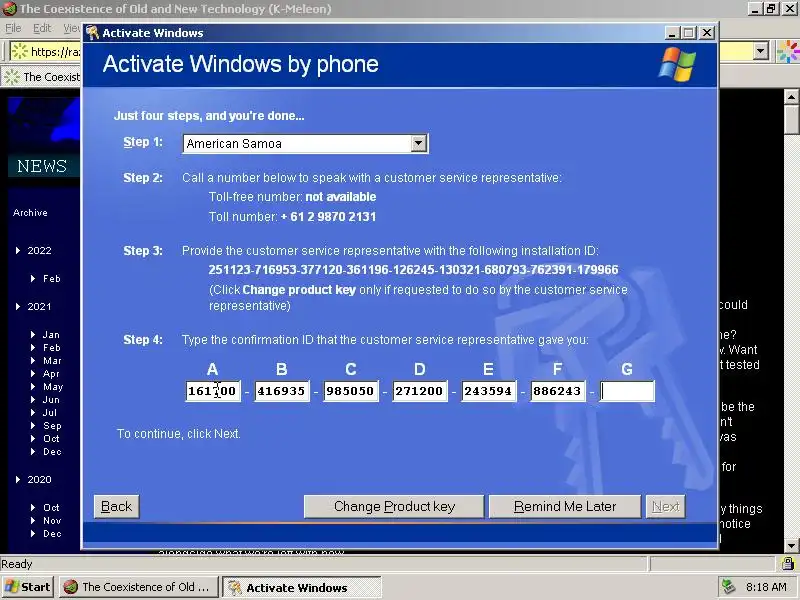
Task: Select The Coexist browser tab
Action: (41, 77)
